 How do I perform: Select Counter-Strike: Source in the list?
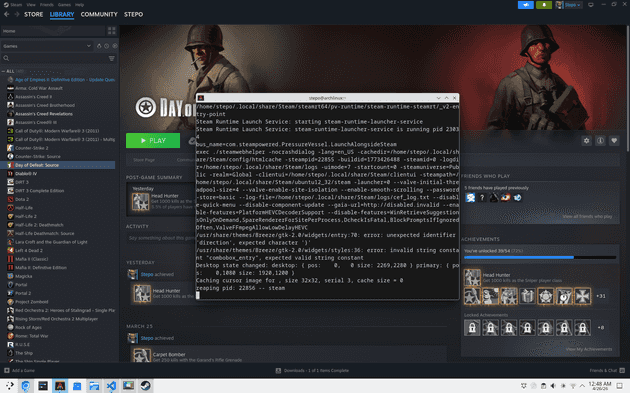pos(61,156)
